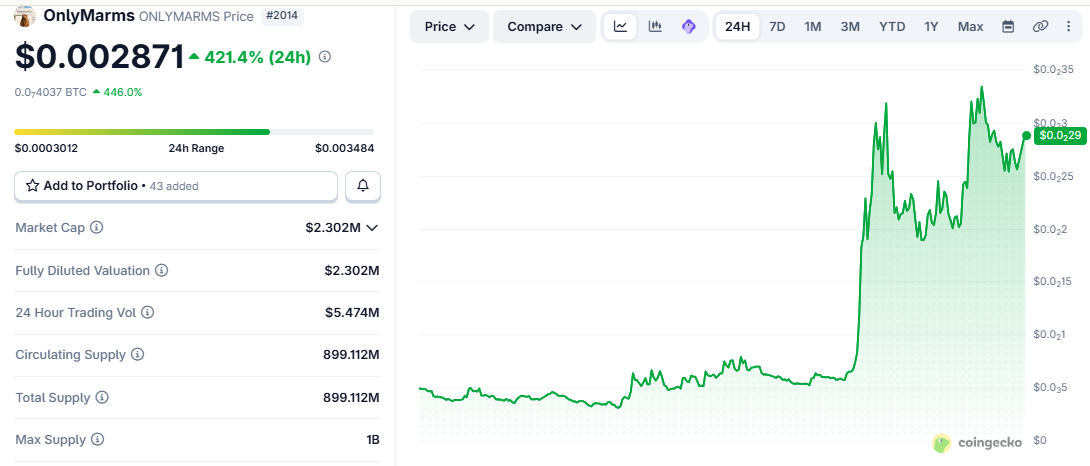The image size is (1090, 466).
Task: Click the $0.0₂35 y-axis label
Action: tap(1052, 70)
